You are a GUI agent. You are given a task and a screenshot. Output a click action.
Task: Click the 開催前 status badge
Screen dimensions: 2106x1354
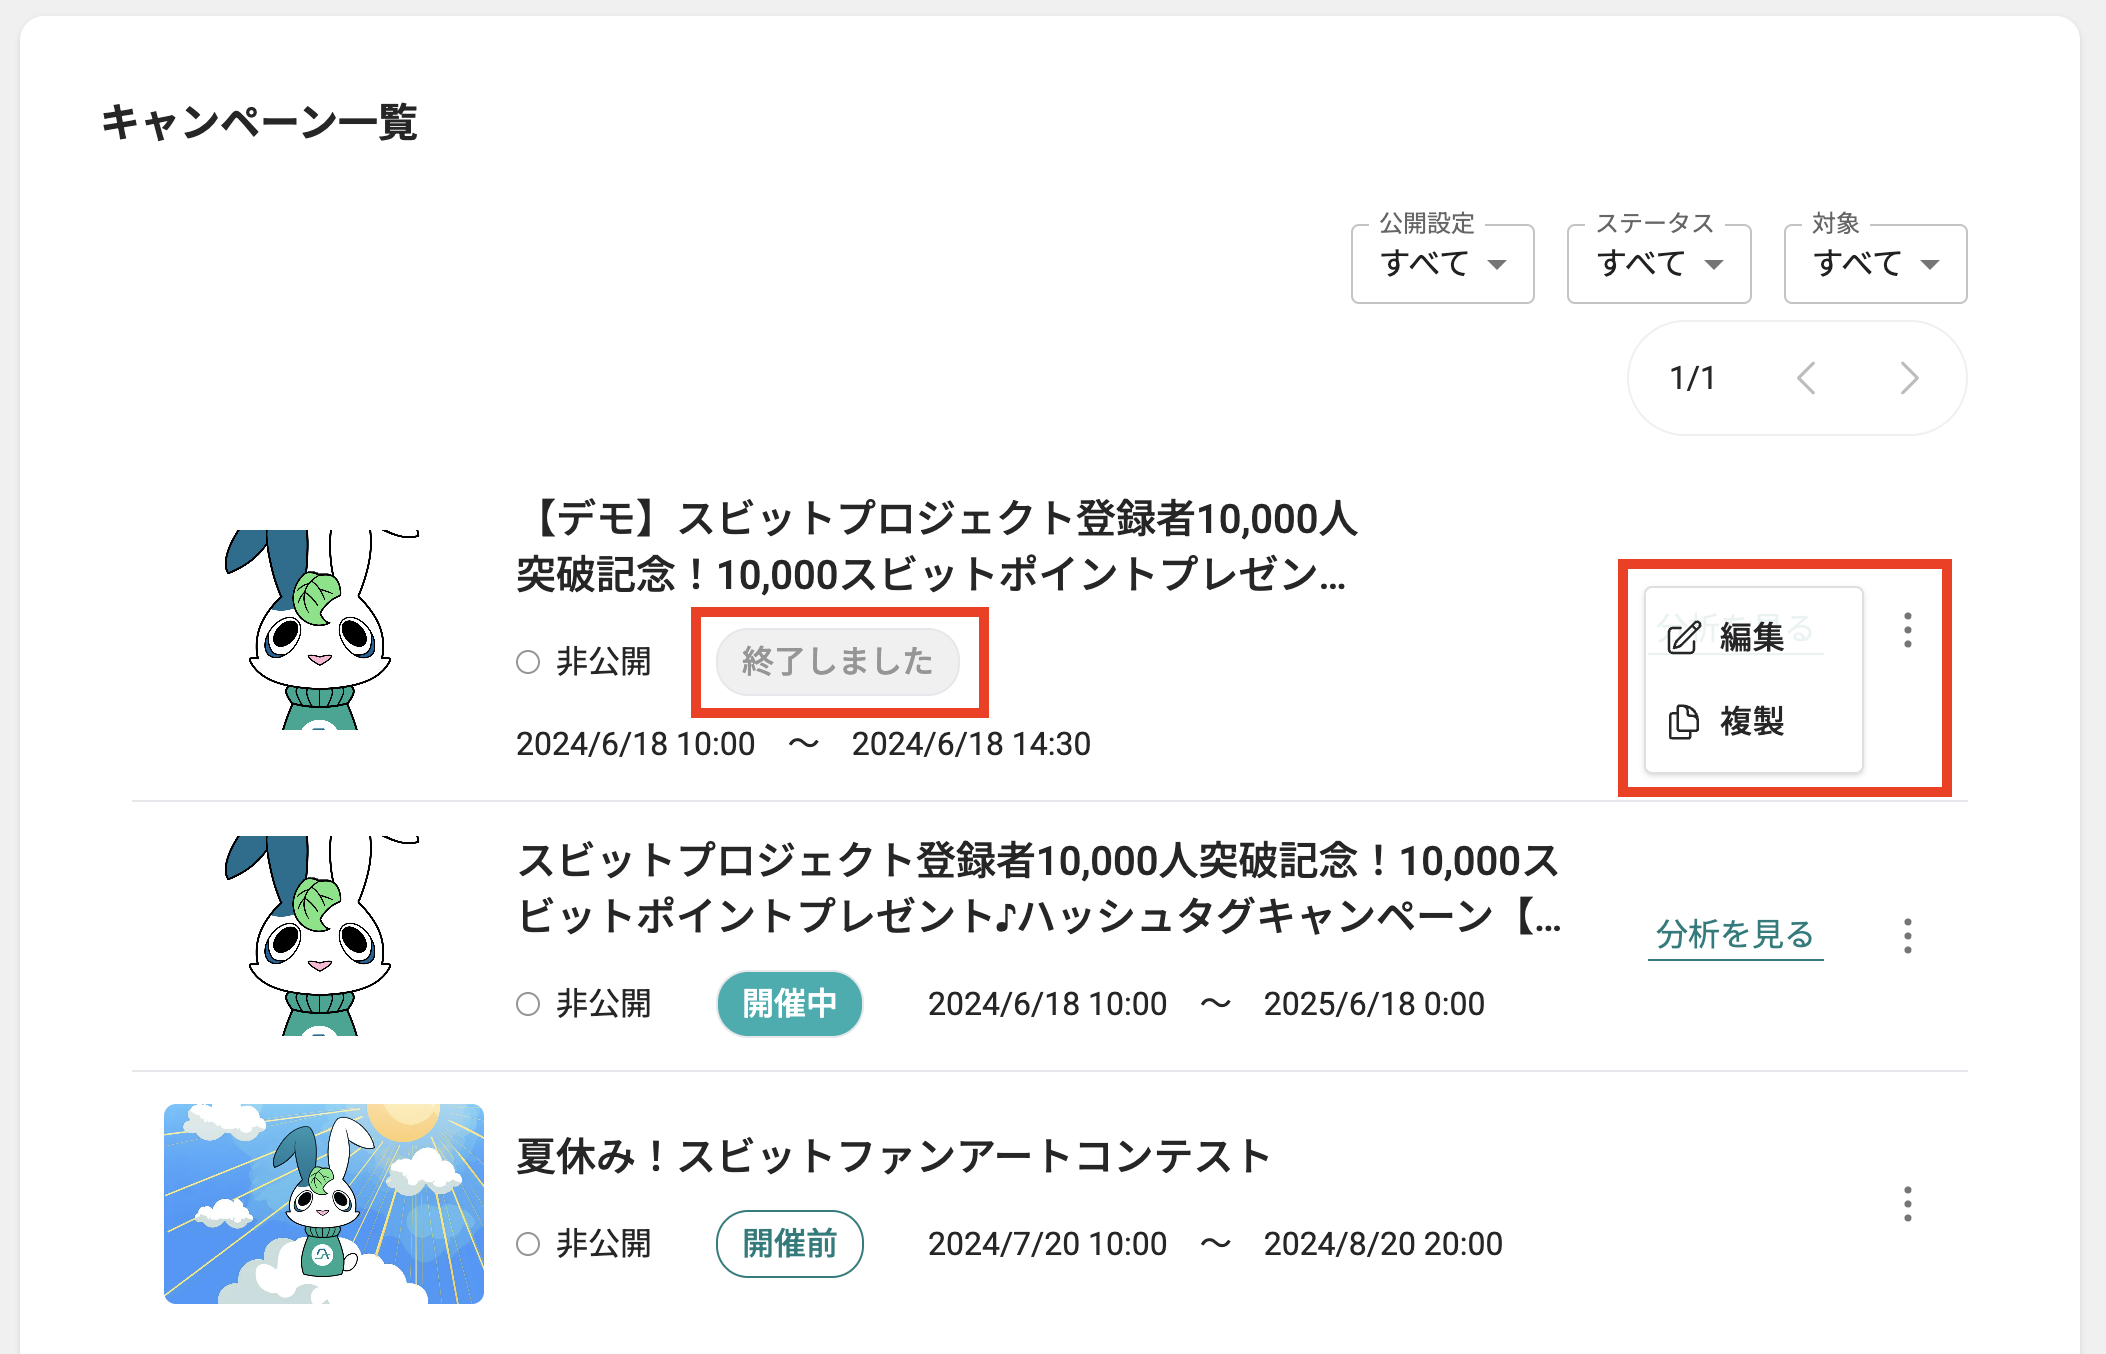(790, 1244)
